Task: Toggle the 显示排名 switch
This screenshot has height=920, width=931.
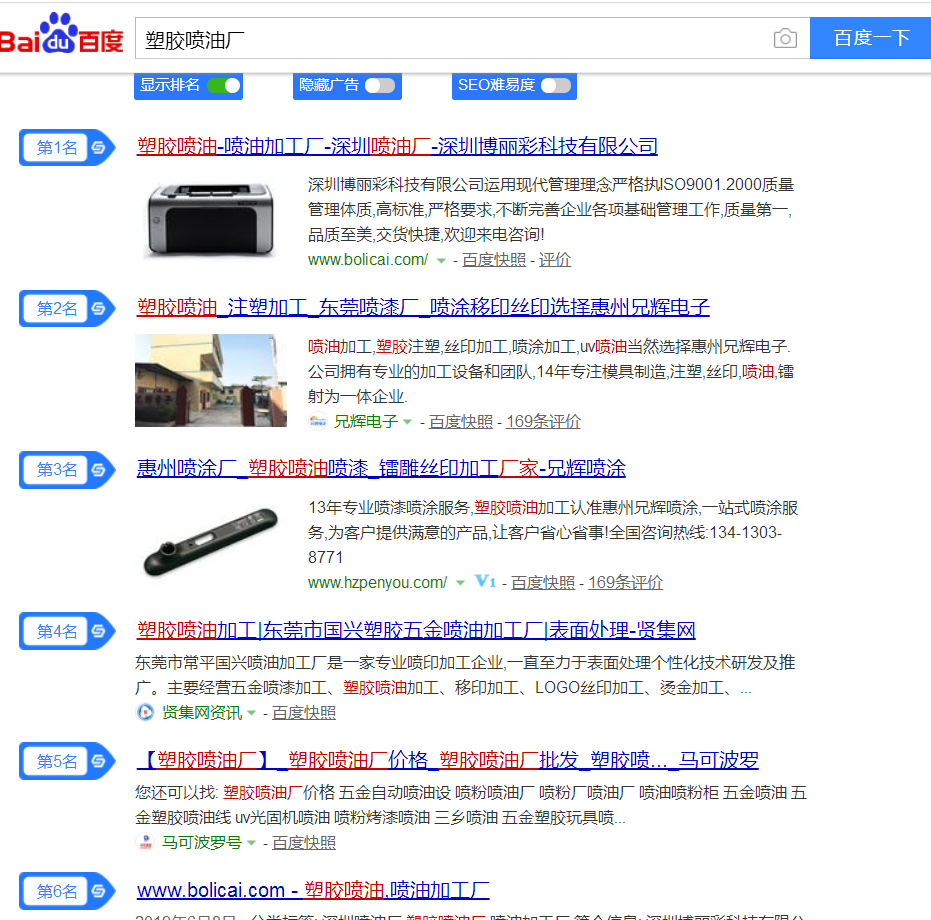Action: tap(224, 86)
